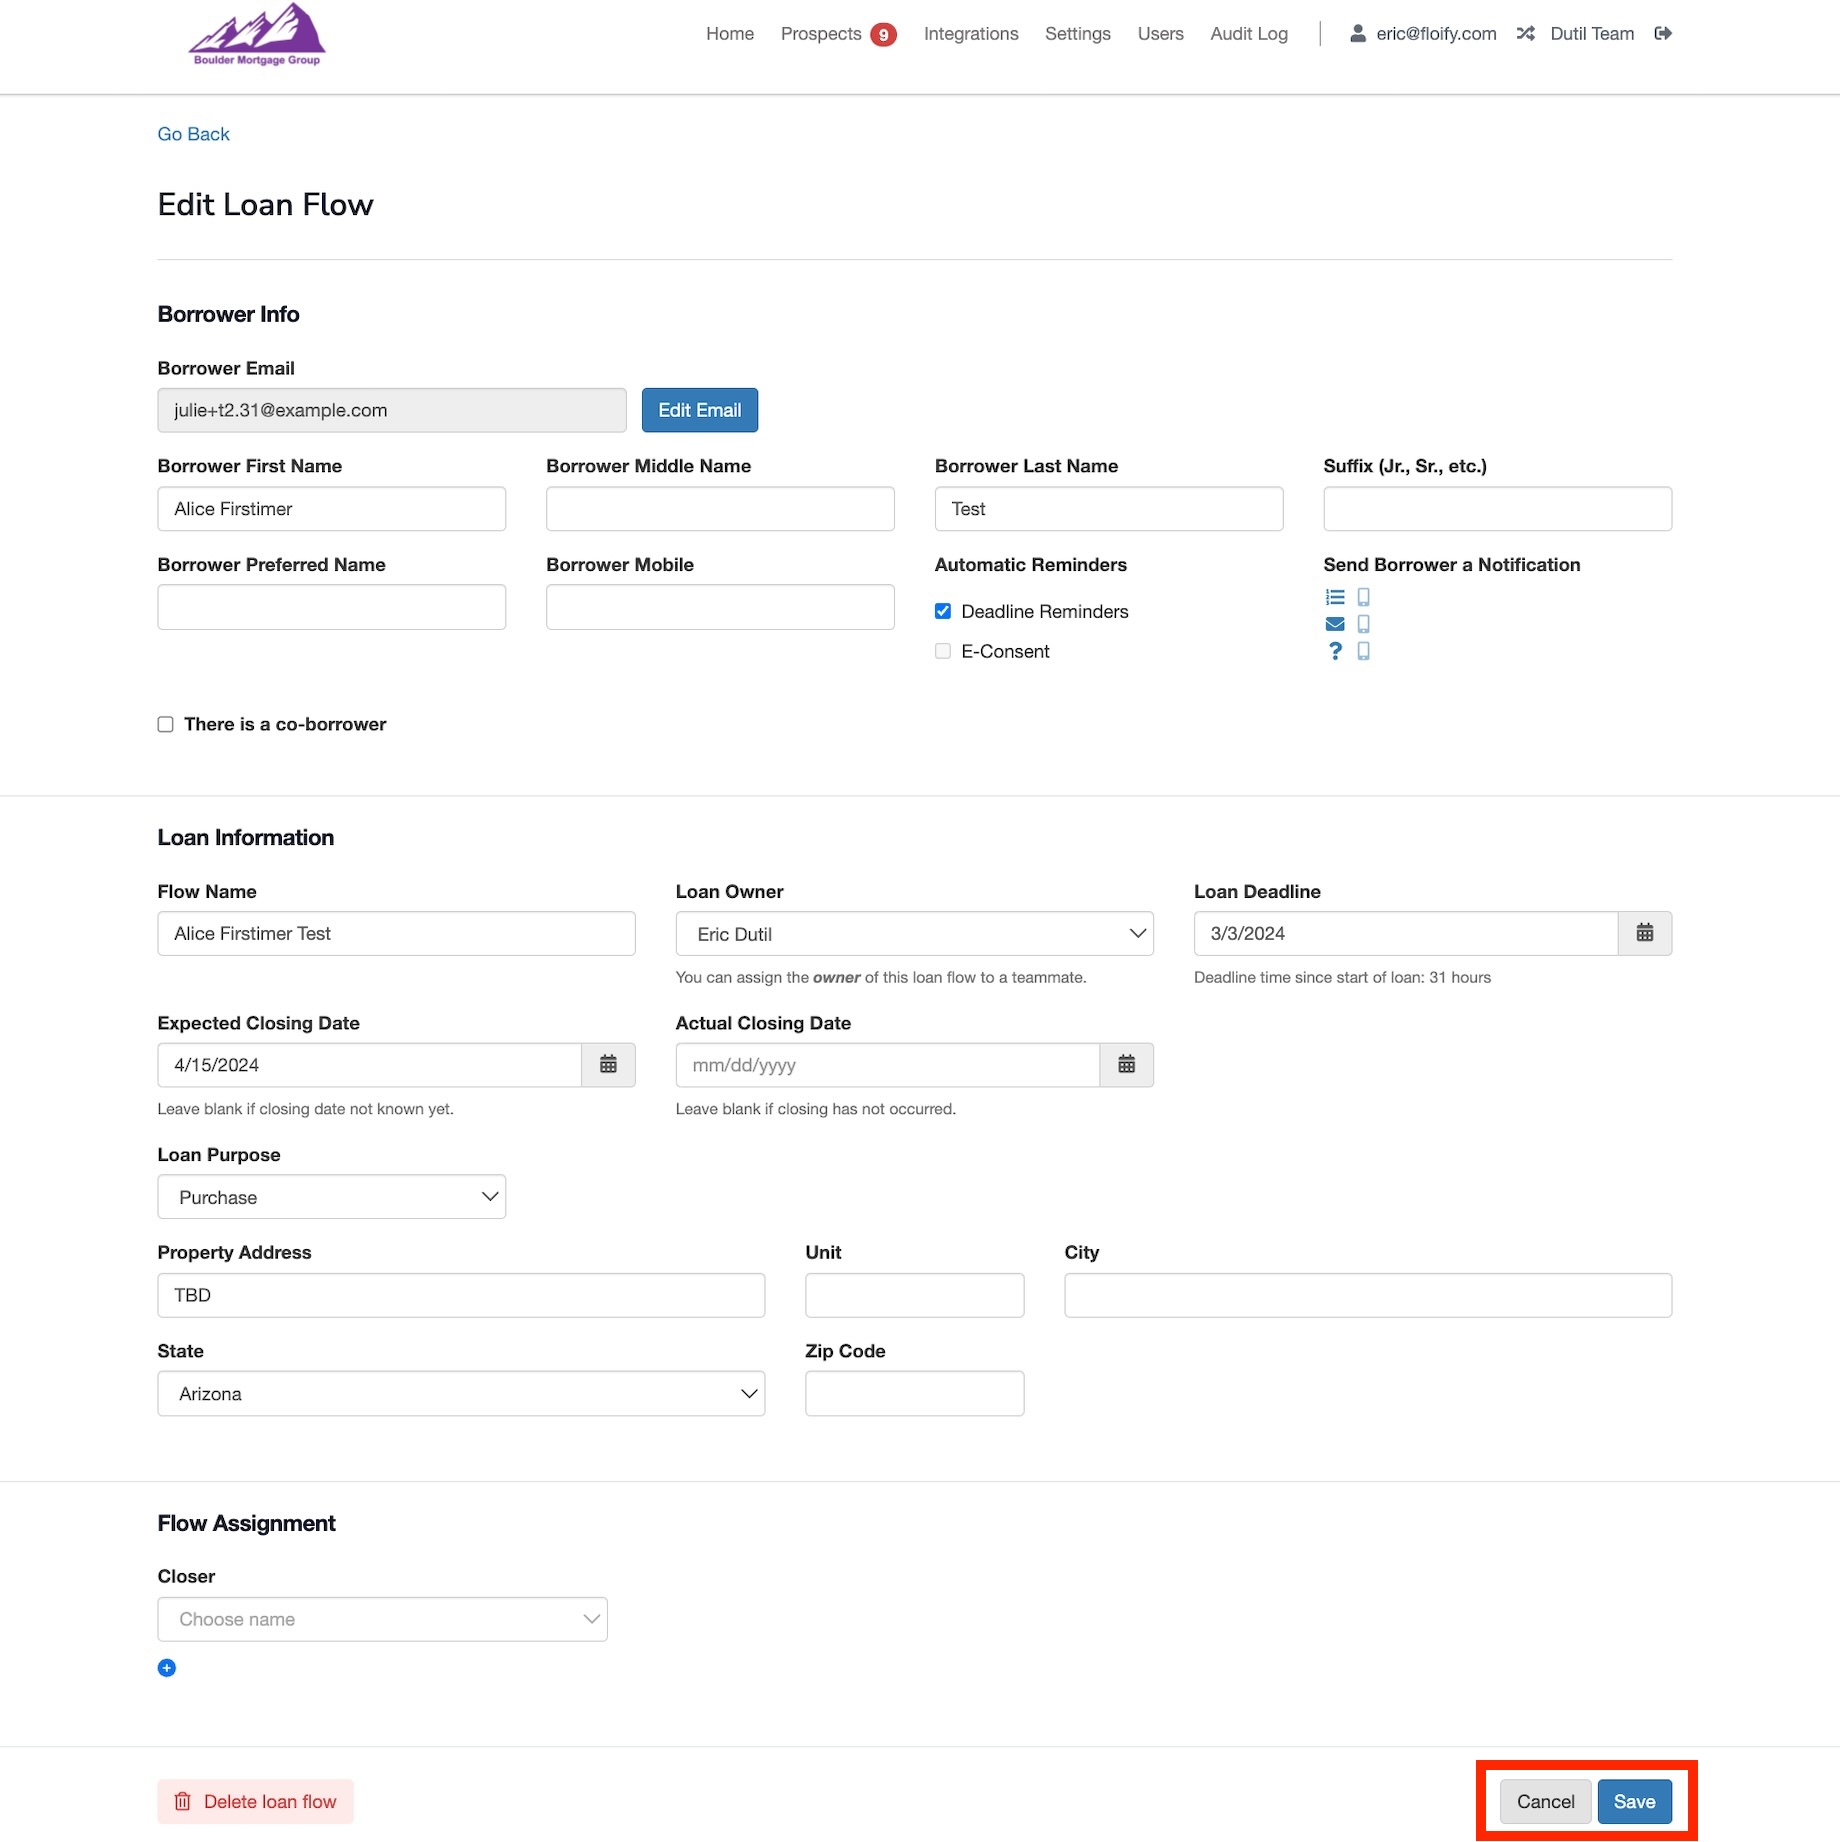This screenshot has width=1840, height=1842.
Task: Open the Prospects menu item
Action: pos(821,34)
